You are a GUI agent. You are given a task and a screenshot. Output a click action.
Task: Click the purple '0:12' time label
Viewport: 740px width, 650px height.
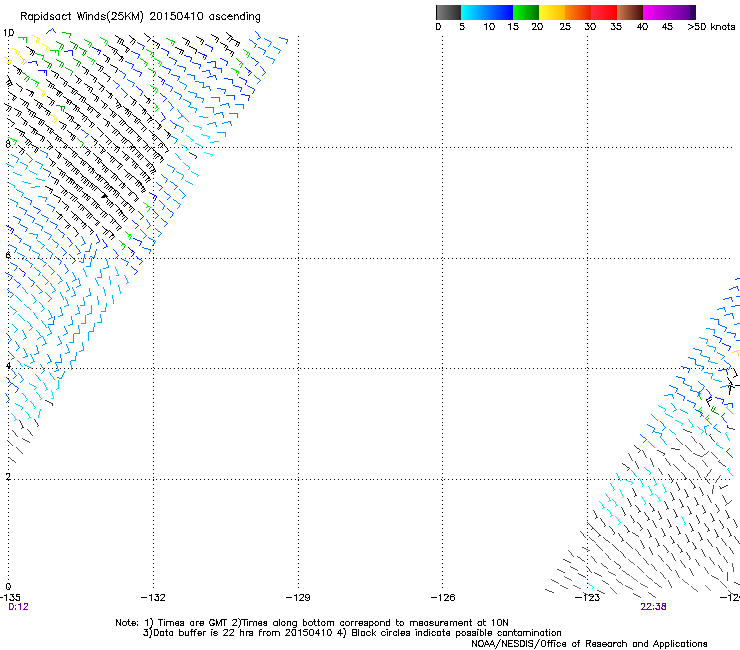[x=18, y=607]
